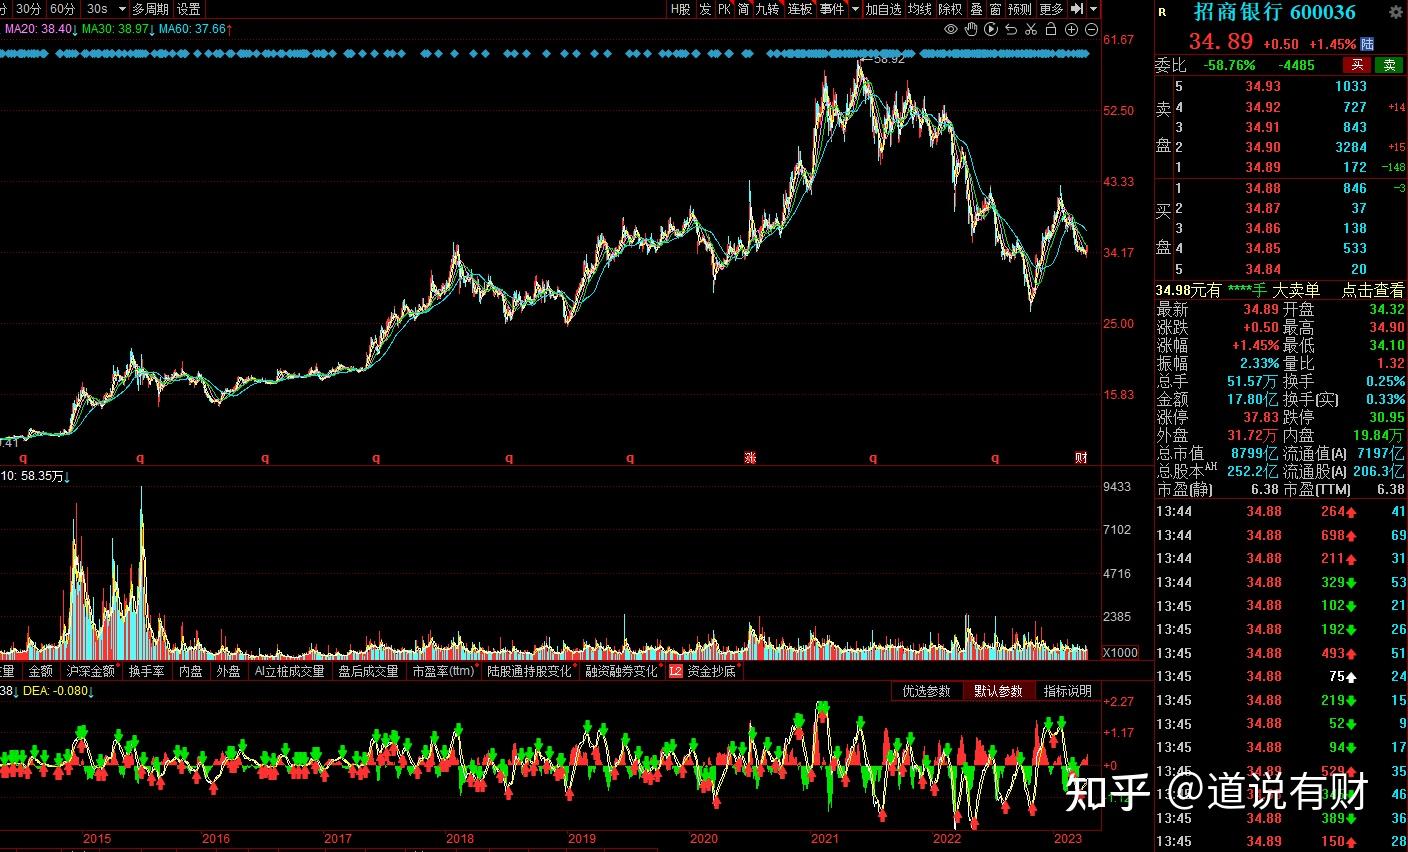Click the 简 toolbar button

744,9
